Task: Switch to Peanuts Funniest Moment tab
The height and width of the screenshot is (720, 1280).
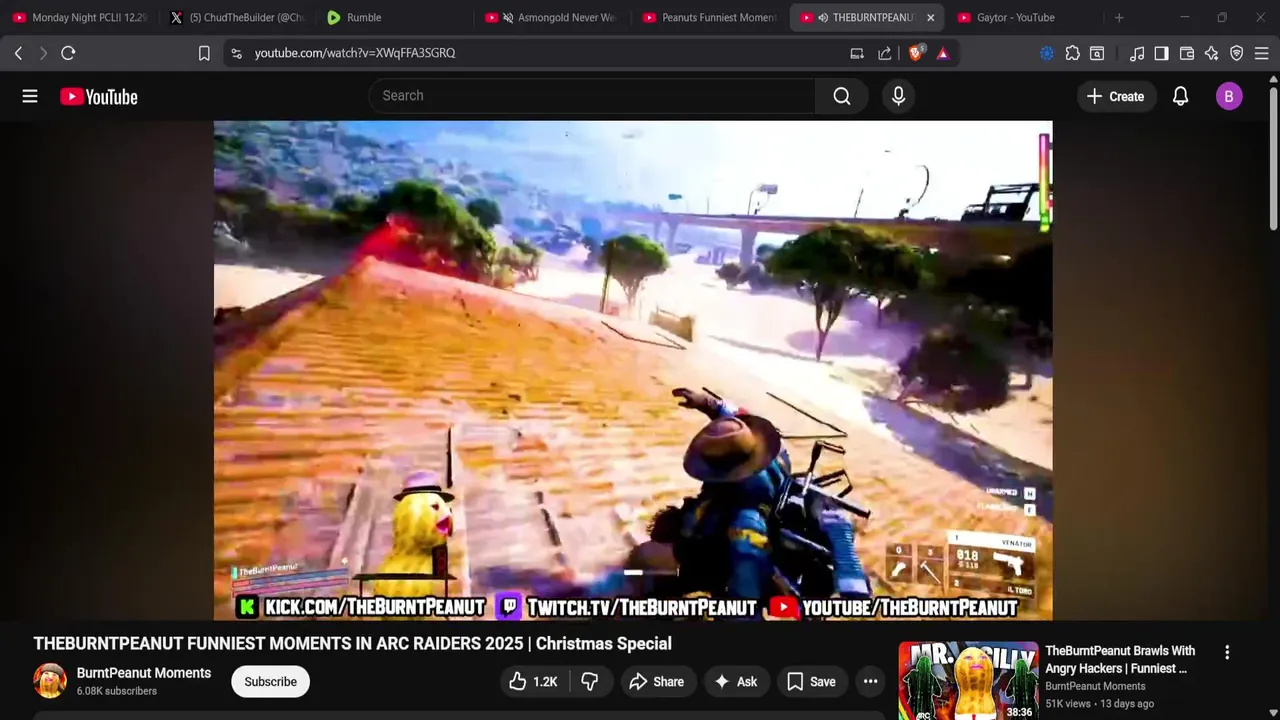Action: 710,17
